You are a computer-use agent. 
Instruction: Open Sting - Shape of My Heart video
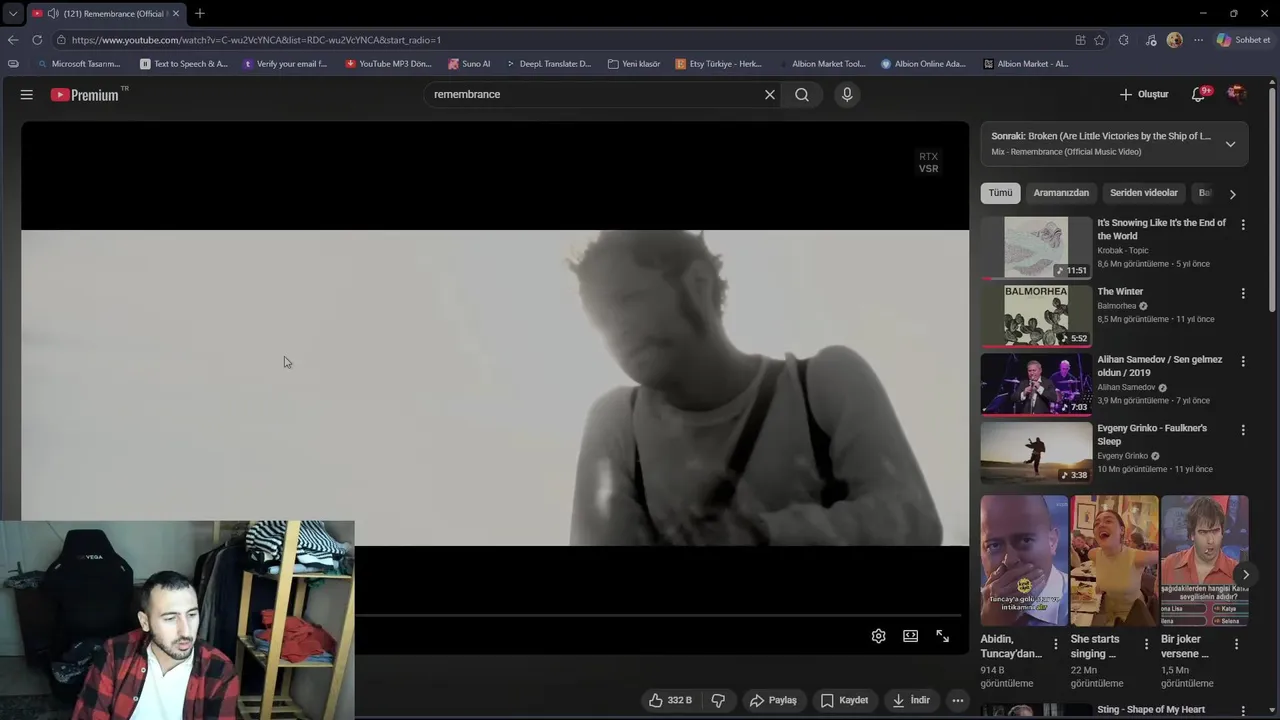1151,709
